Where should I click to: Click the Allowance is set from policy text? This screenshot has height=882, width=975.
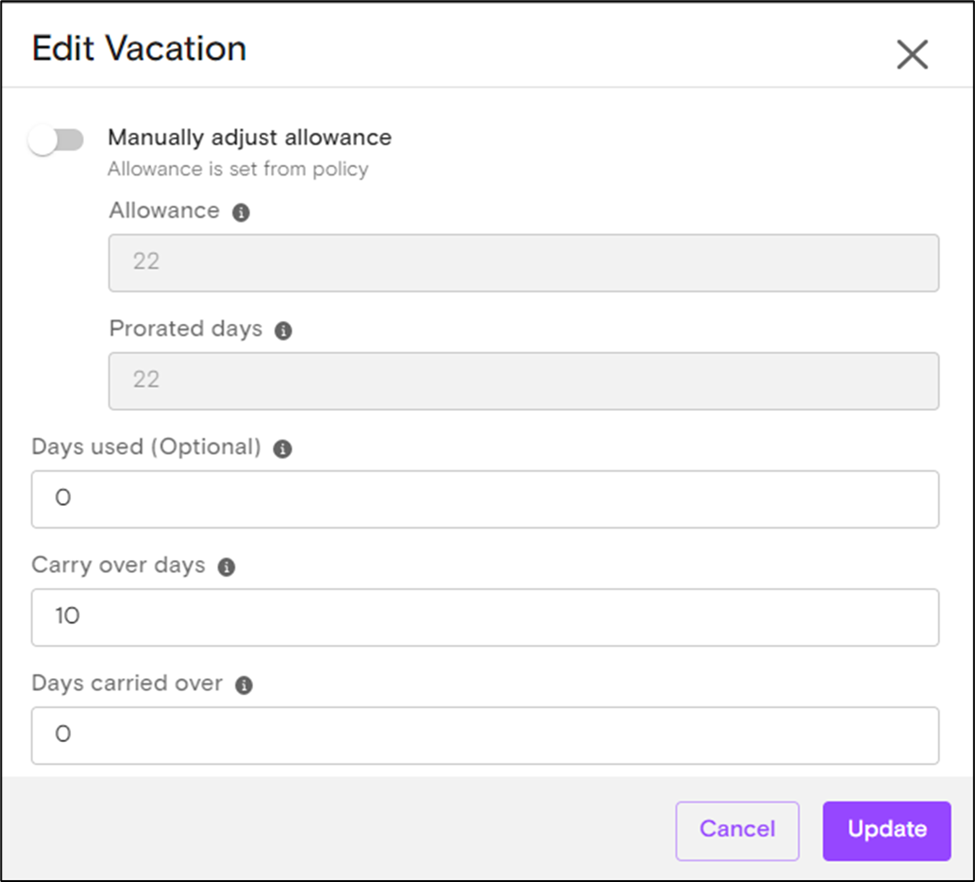(238, 169)
